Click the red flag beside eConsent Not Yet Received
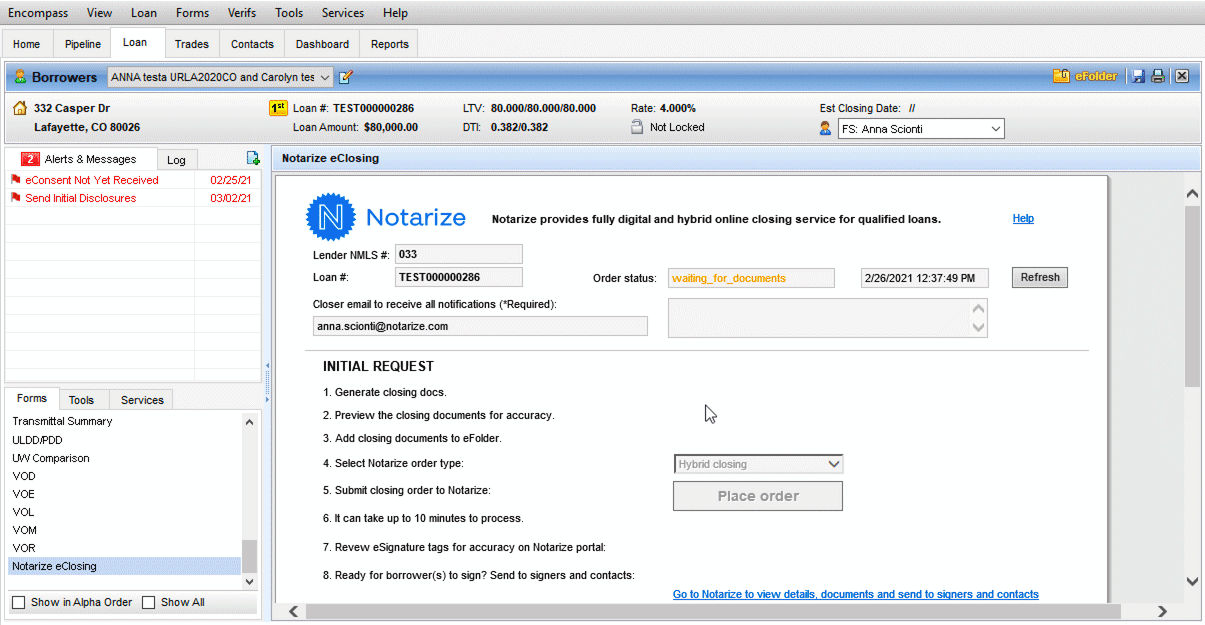 [16, 180]
